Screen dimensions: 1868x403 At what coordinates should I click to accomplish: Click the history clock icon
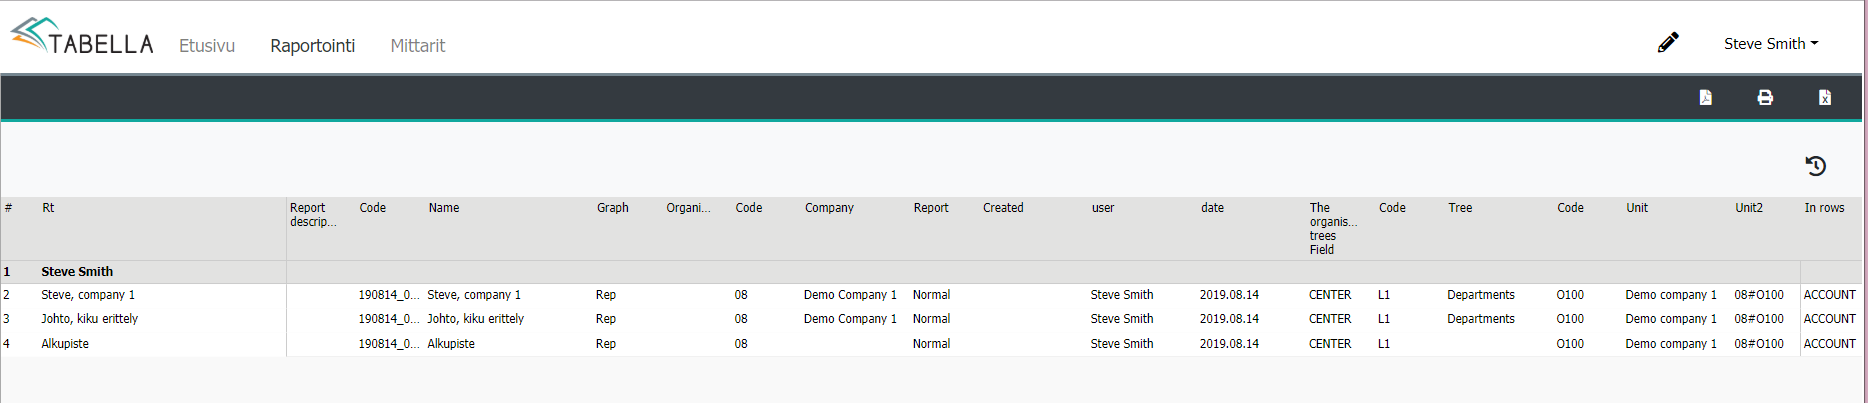[x=1815, y=166]
